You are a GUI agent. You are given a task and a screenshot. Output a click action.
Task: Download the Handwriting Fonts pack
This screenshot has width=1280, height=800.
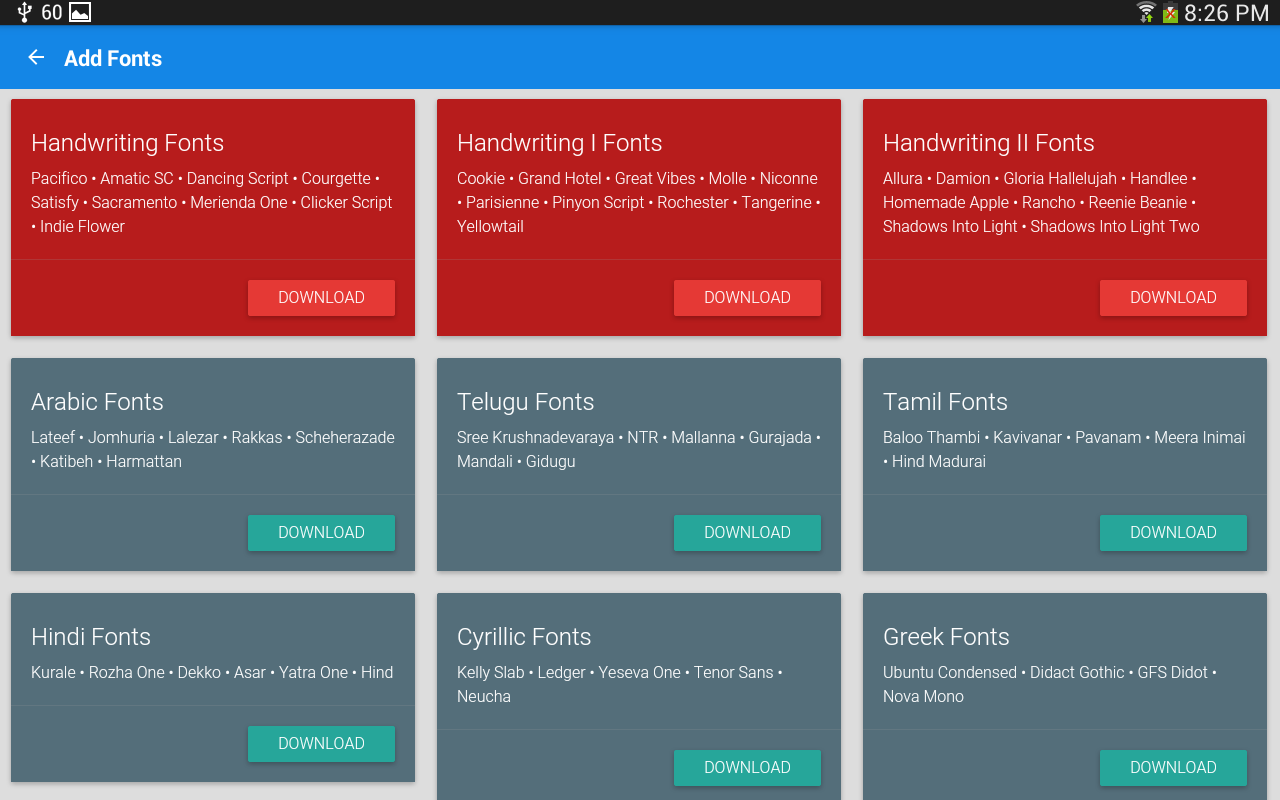click(x=321, y=298)
